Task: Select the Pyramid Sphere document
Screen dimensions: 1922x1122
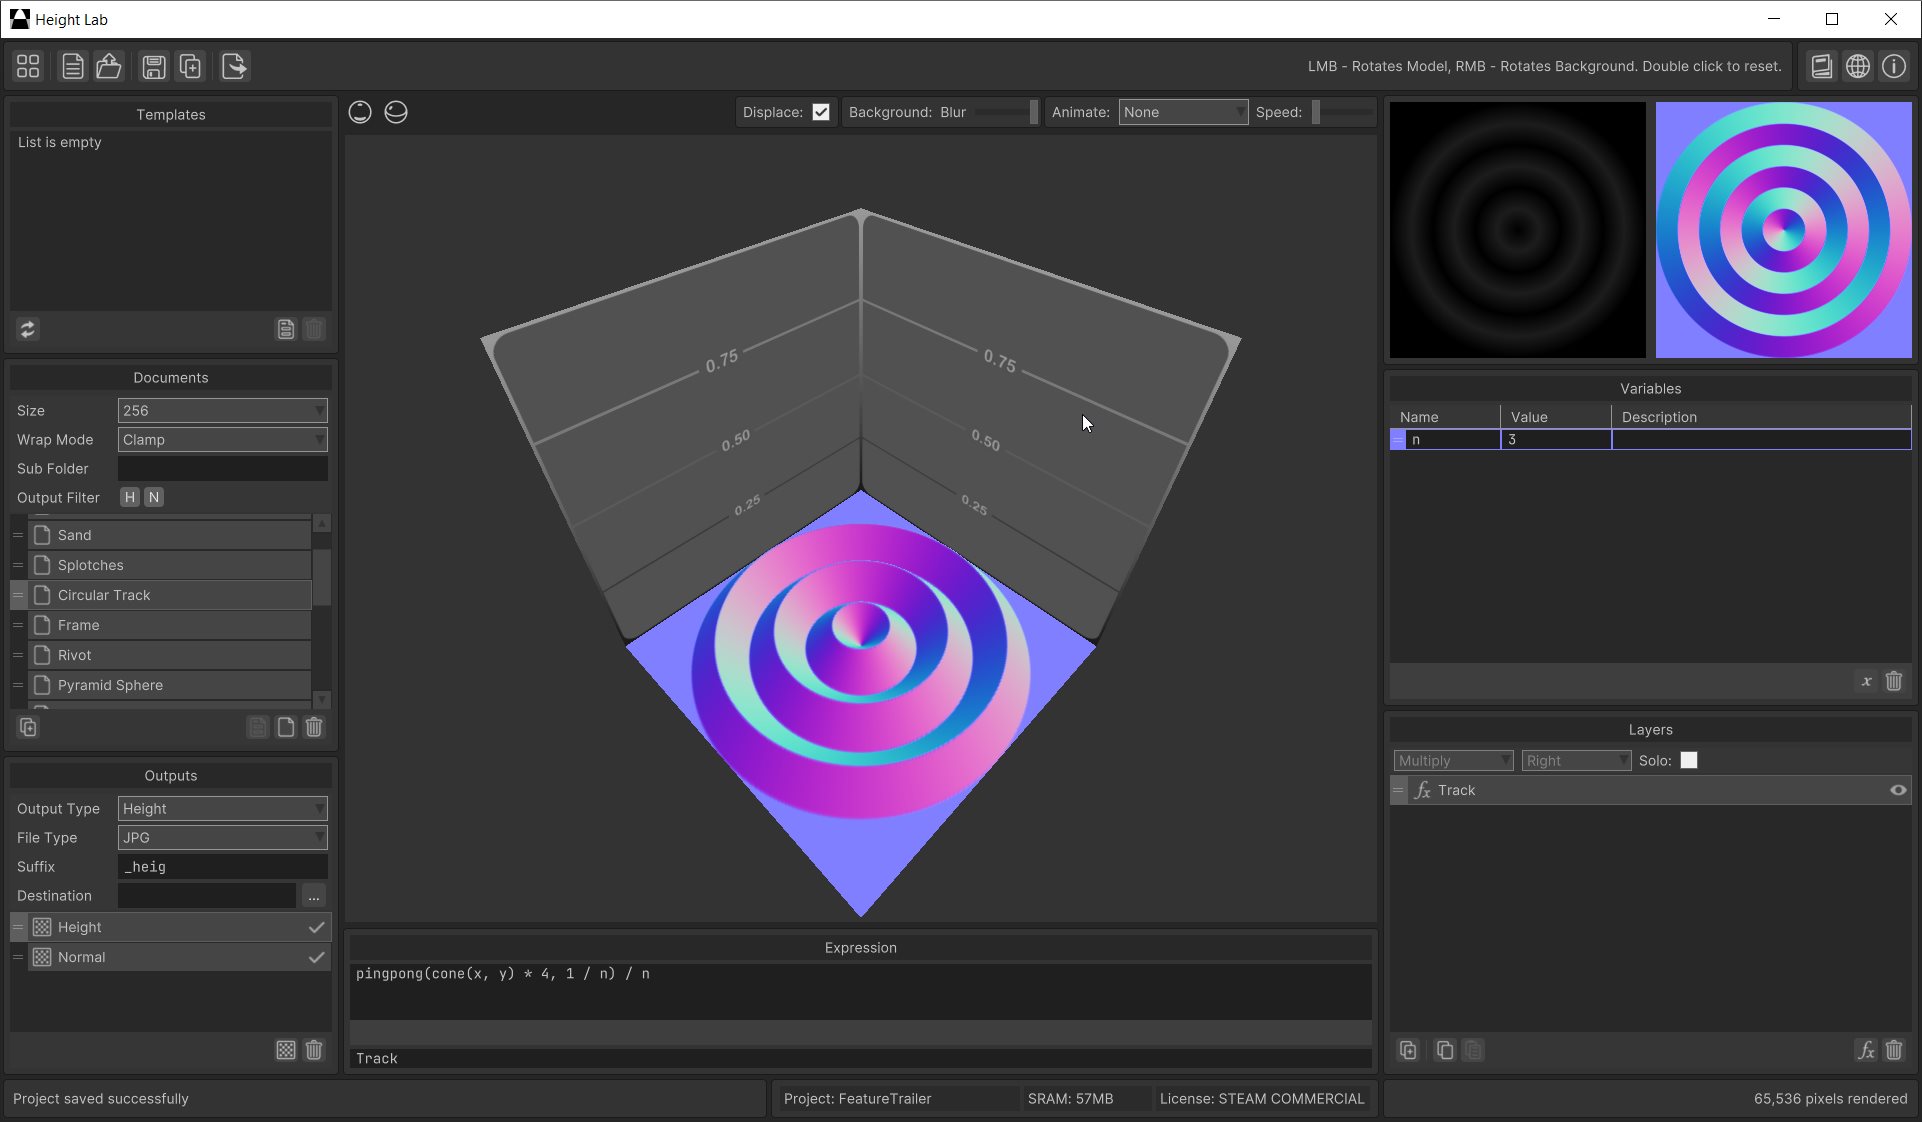Action: [x=110, y=685]
